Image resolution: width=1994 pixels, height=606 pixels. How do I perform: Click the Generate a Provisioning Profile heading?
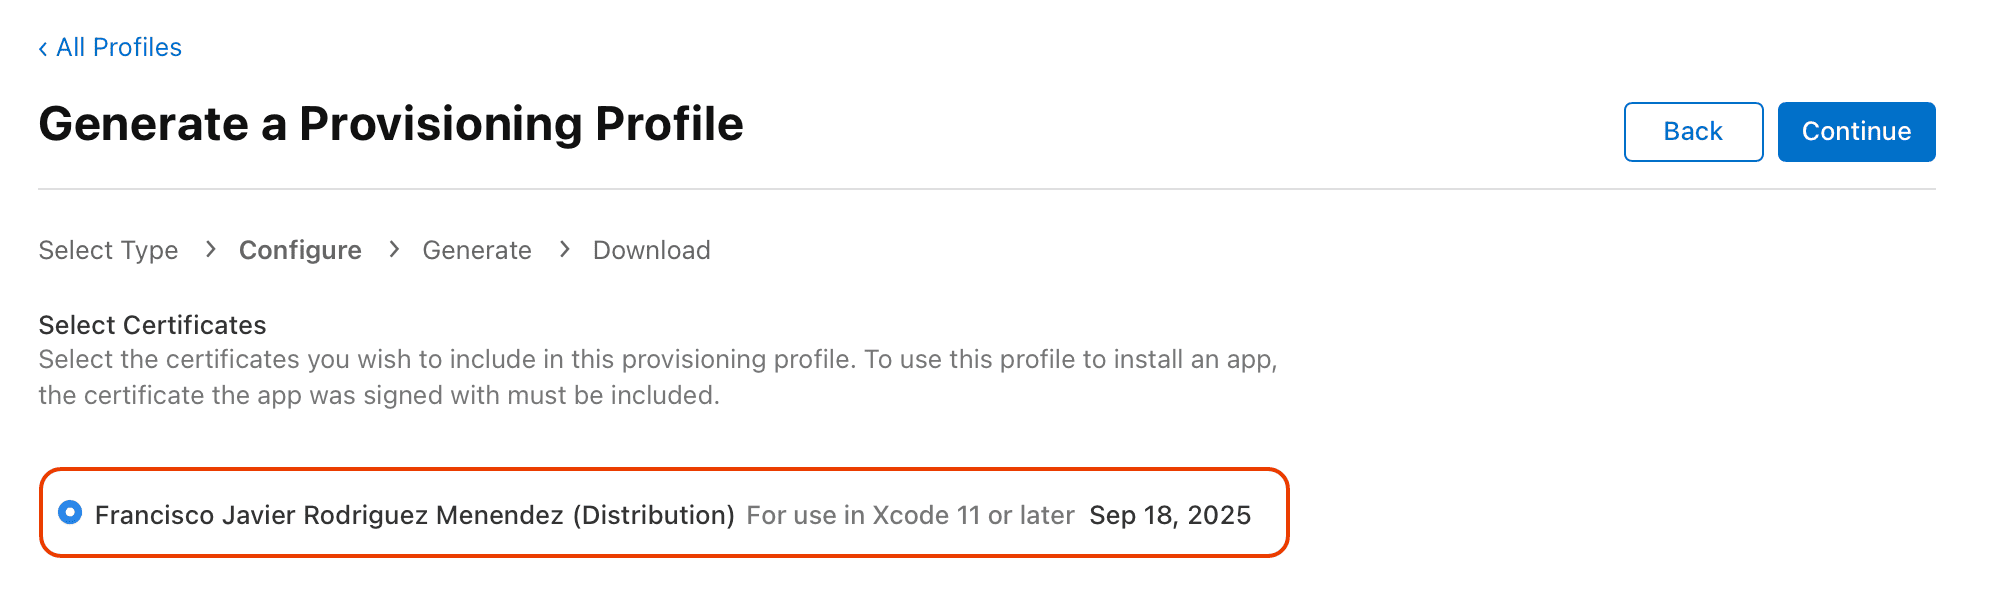pos(391,125)
